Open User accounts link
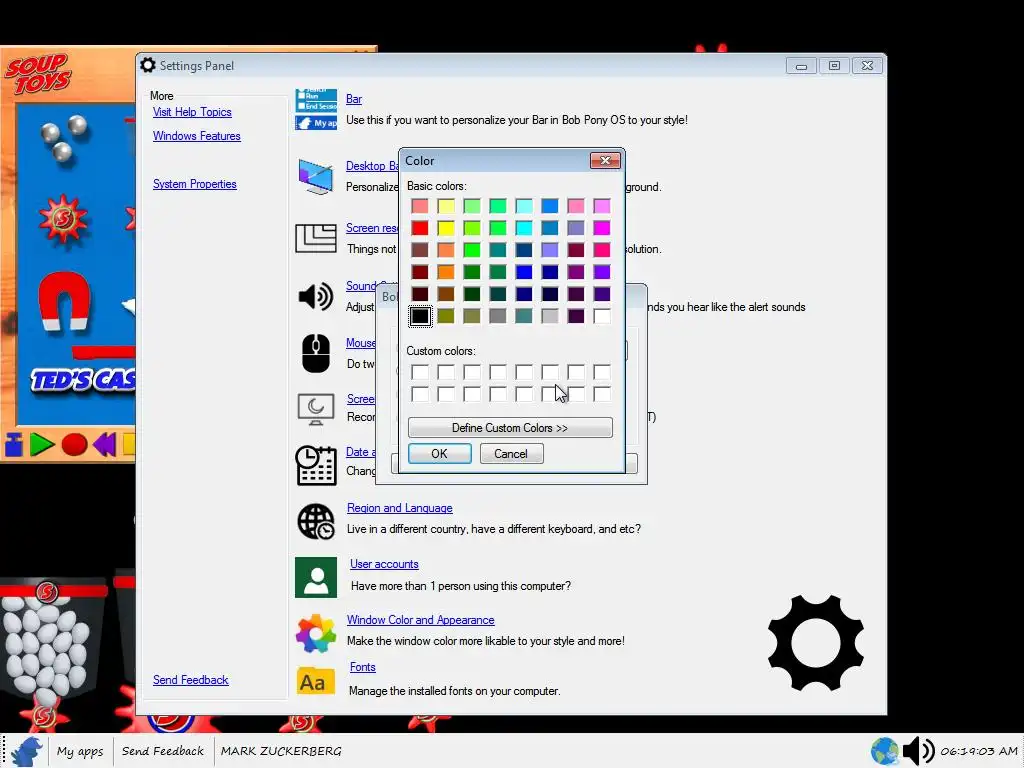Image resolution: width=1024 pixels, height=768 pixels. pyautogui.click(x=384, y=564)
